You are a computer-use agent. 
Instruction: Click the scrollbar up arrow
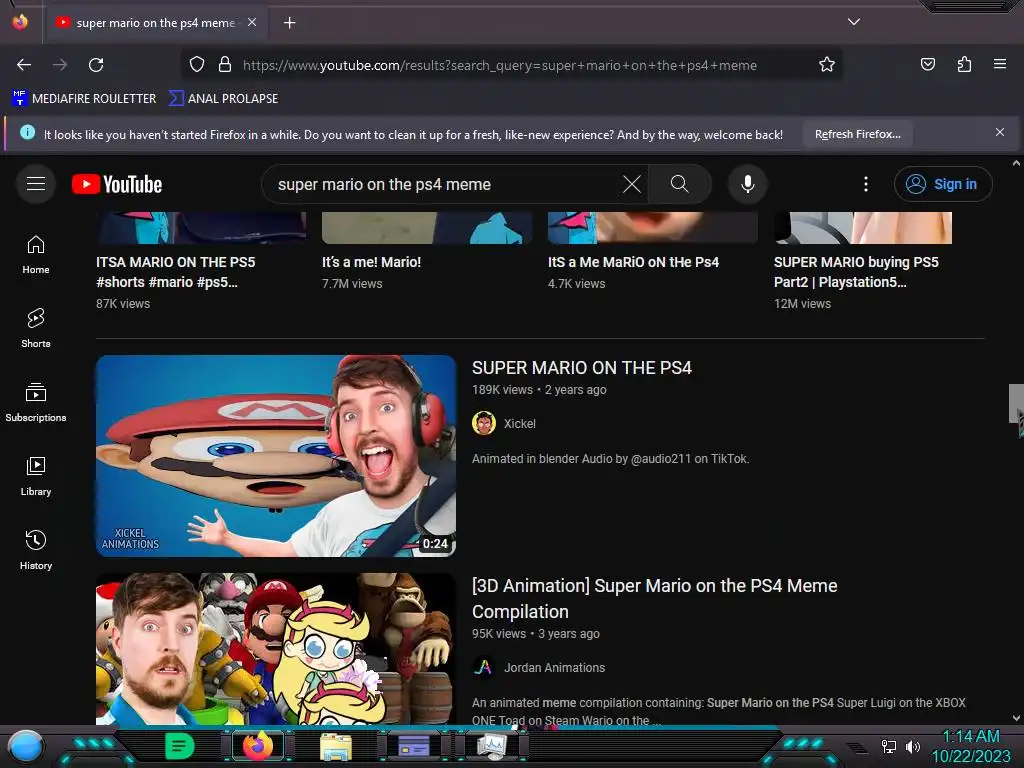pos(1016,163)
